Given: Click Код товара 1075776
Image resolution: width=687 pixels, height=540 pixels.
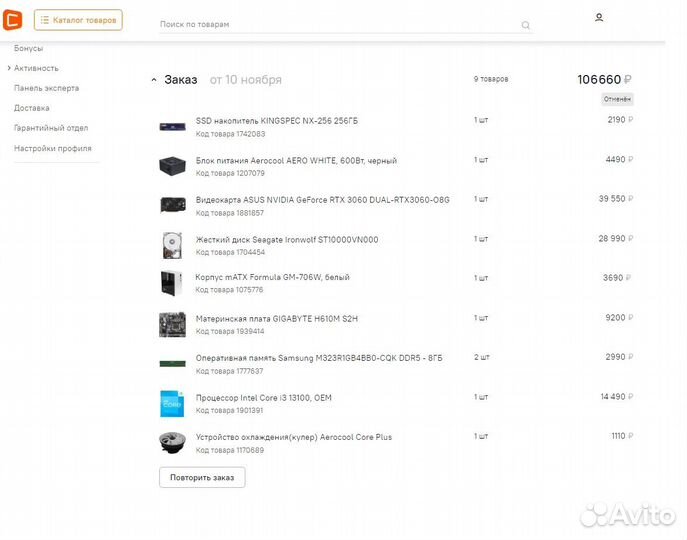Looking at the screenshot, I should [x=229, y=290].
